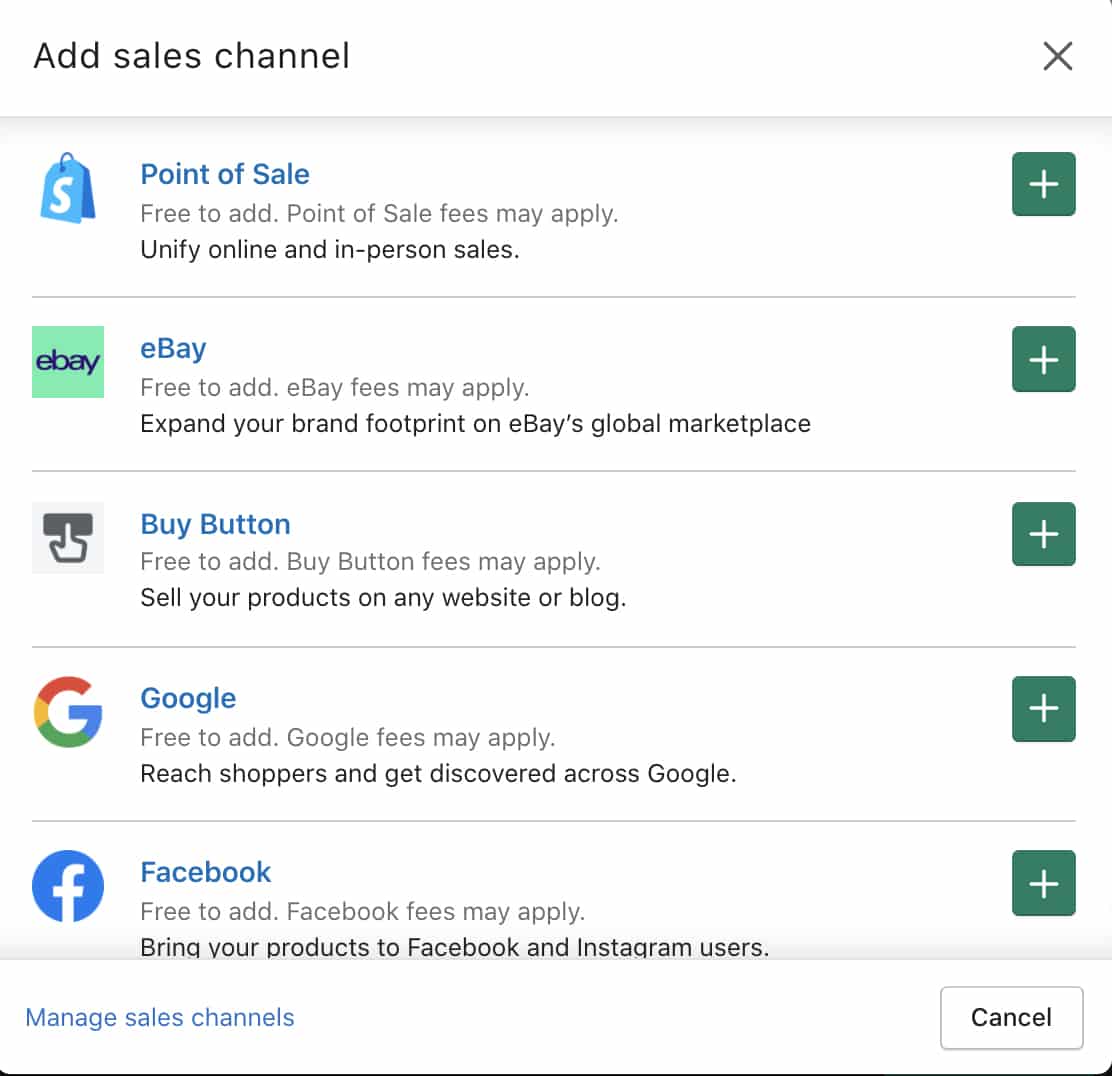Viewport: 1112px width, 1076px height.
Task: Open the Point of Sale title link
Action: coord(225,174)
